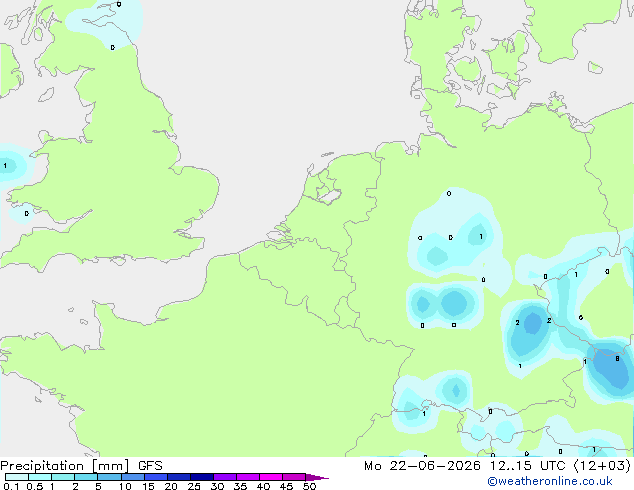Click the 15–20 mm legend swatch

tap(155, 477)
